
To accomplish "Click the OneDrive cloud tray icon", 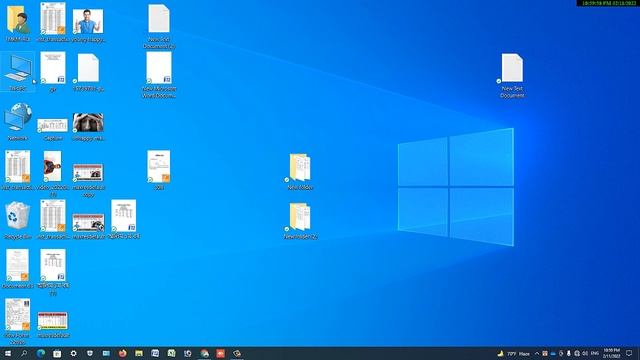I will pyautogui.click(x=553, y=353).
